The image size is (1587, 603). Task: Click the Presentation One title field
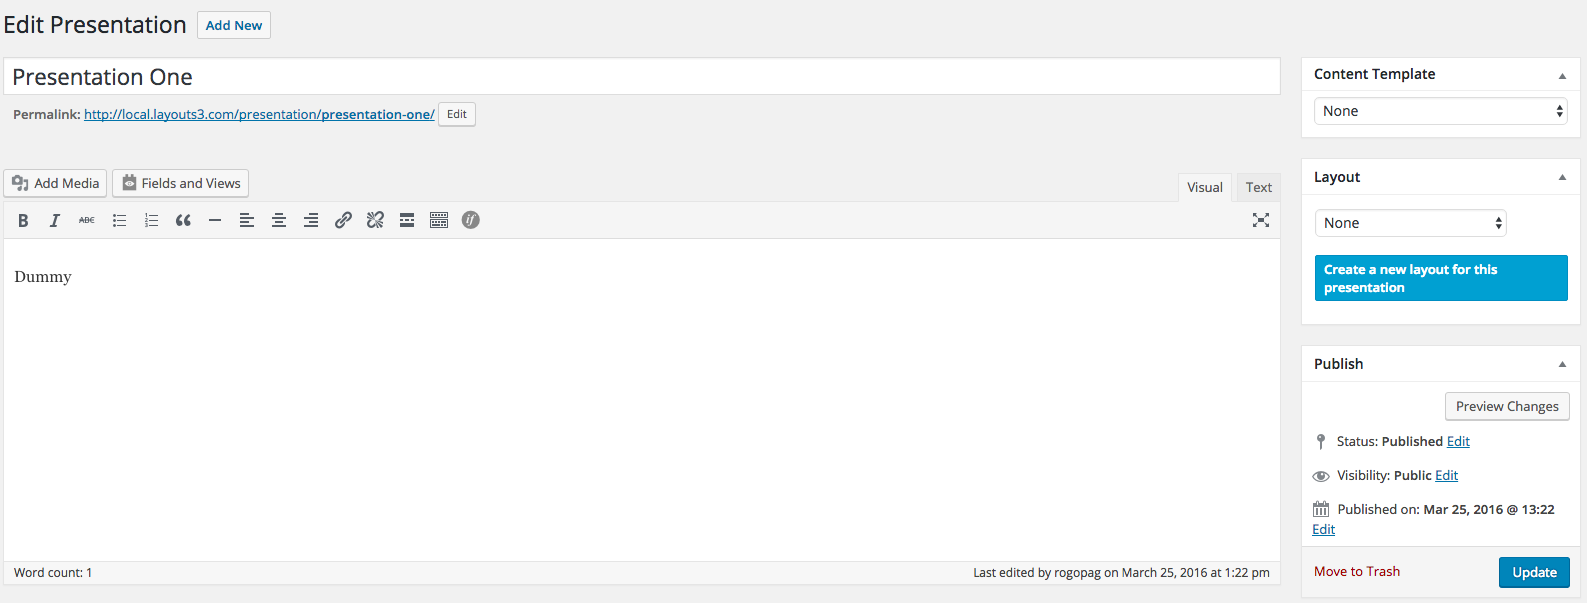click(642, 77)
